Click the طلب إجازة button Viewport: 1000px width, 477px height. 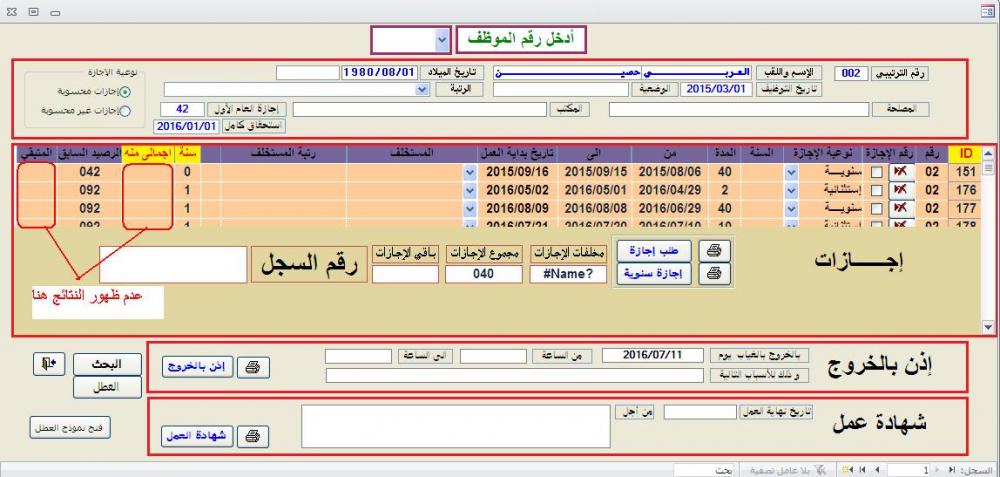652,250
